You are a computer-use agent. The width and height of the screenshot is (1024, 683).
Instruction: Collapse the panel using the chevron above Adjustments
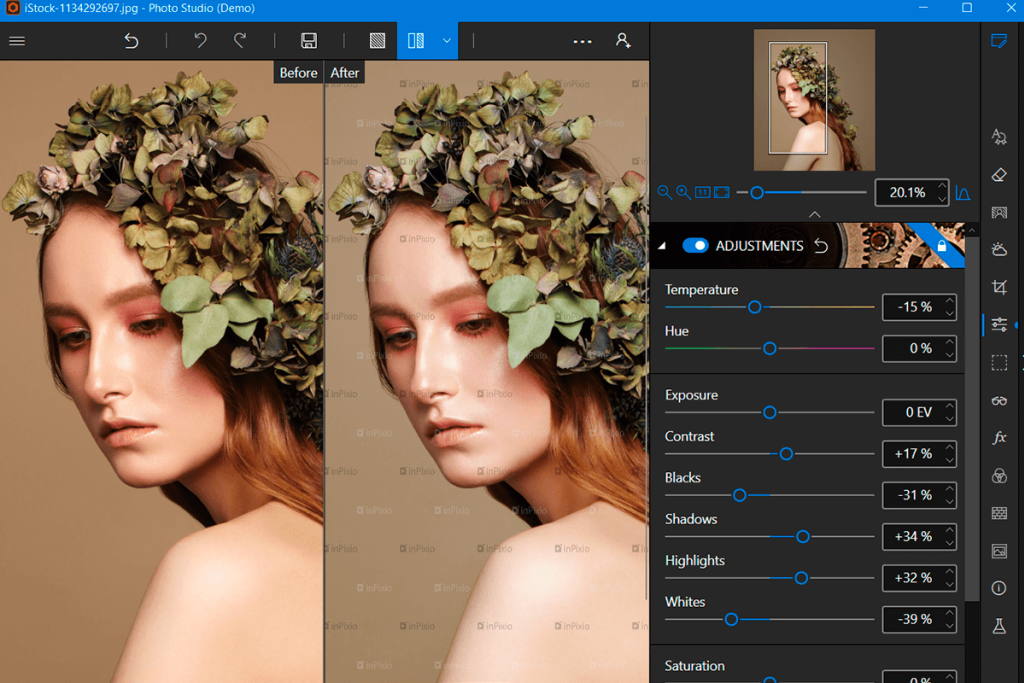point(815,214)
